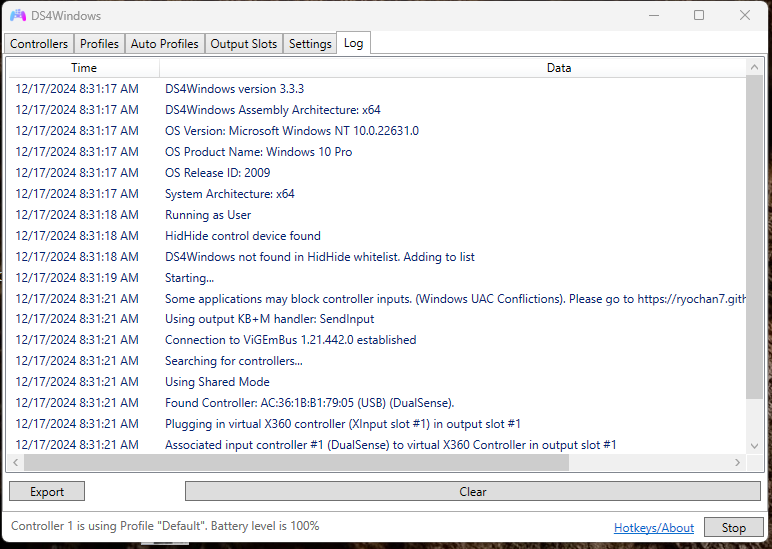The image size is (772, 549).
Task: Click the horizontal scrollbar right arrow
Action: coord(738,462)
